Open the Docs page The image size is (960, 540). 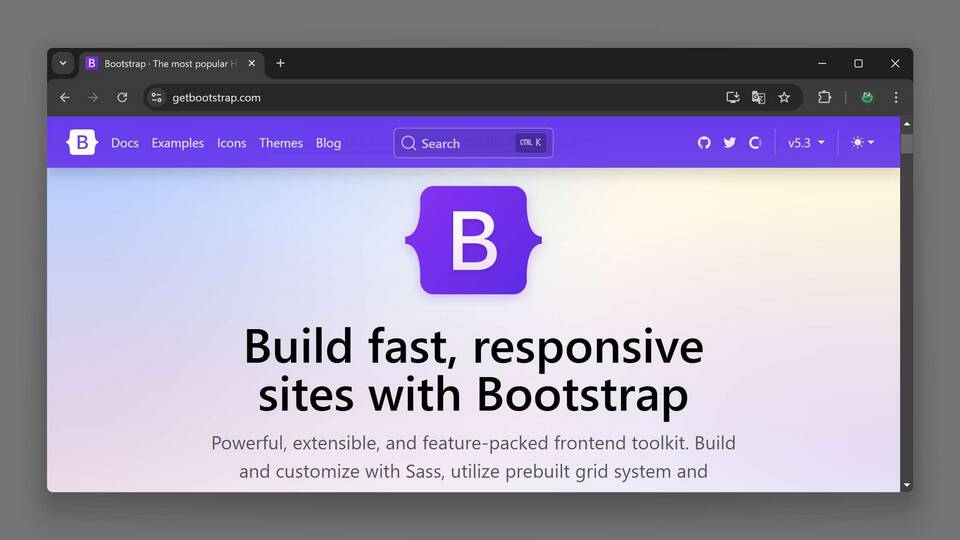click(125, 143)
